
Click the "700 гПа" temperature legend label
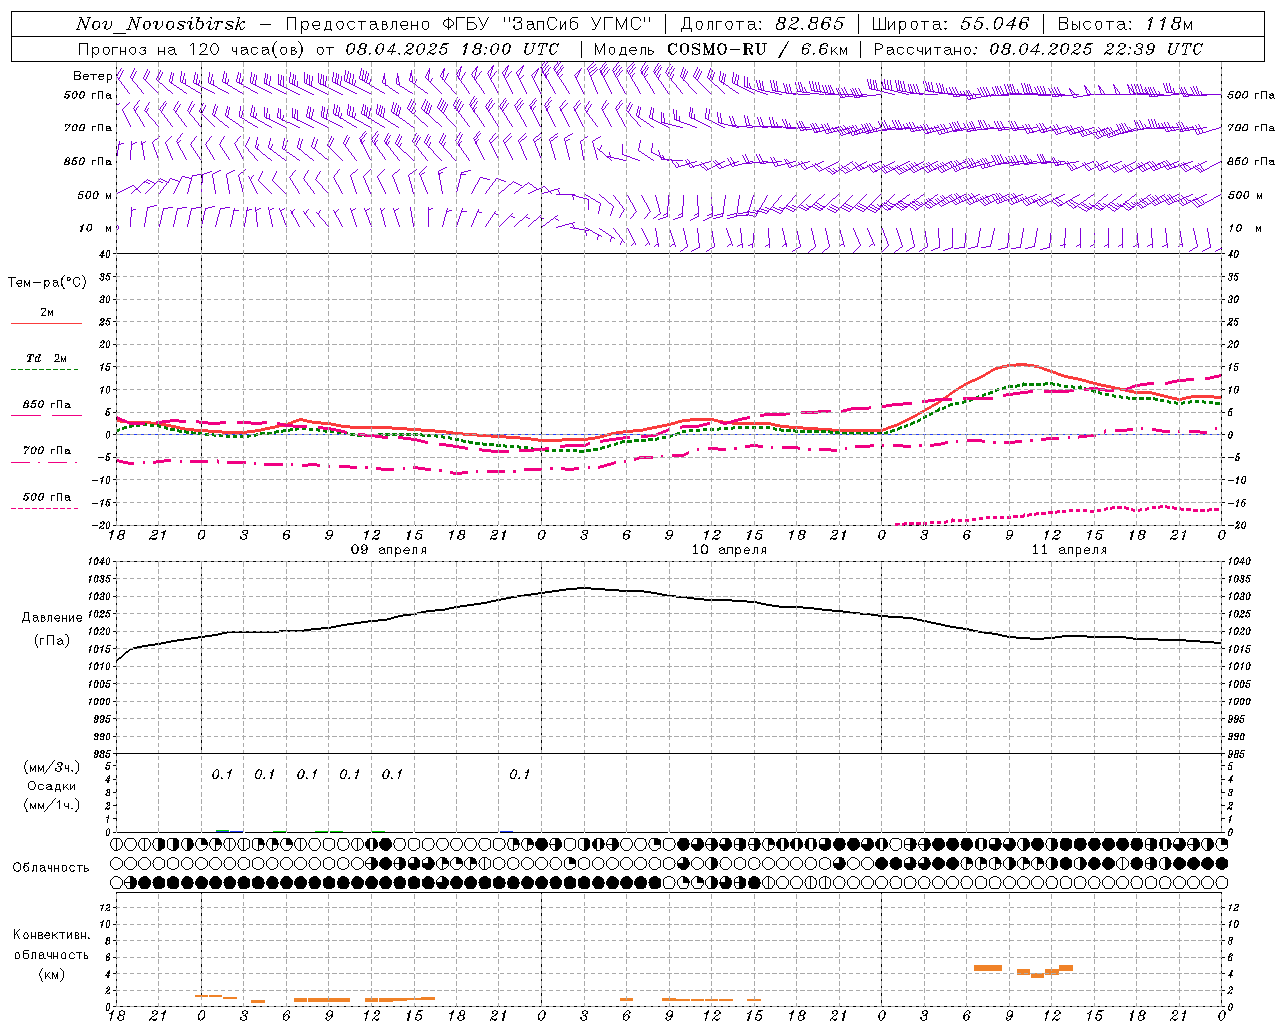tap(47, 451)
